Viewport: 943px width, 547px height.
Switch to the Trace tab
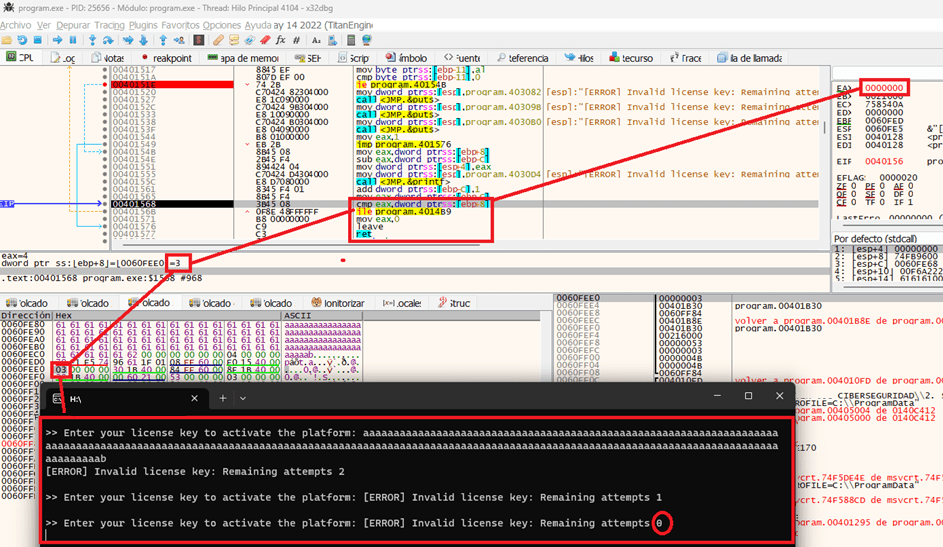pyautogui.click(x=686, y=58)
